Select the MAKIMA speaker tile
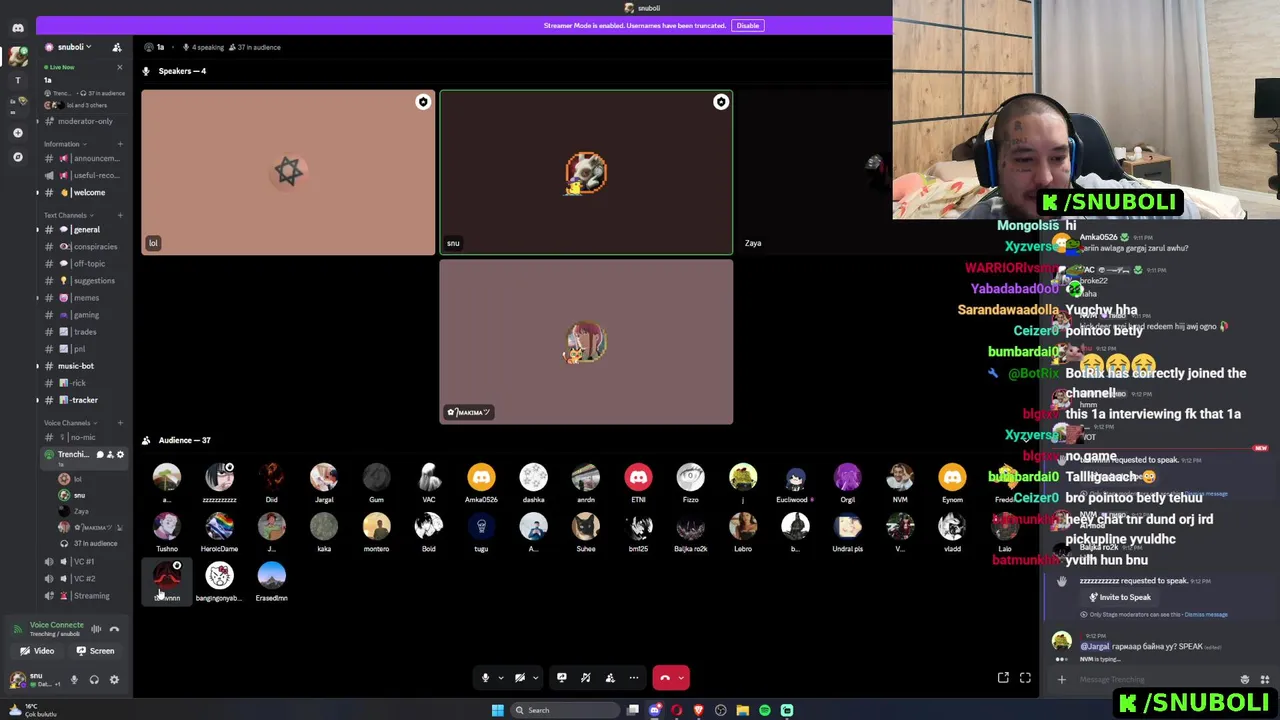 [x=586, y=342]
